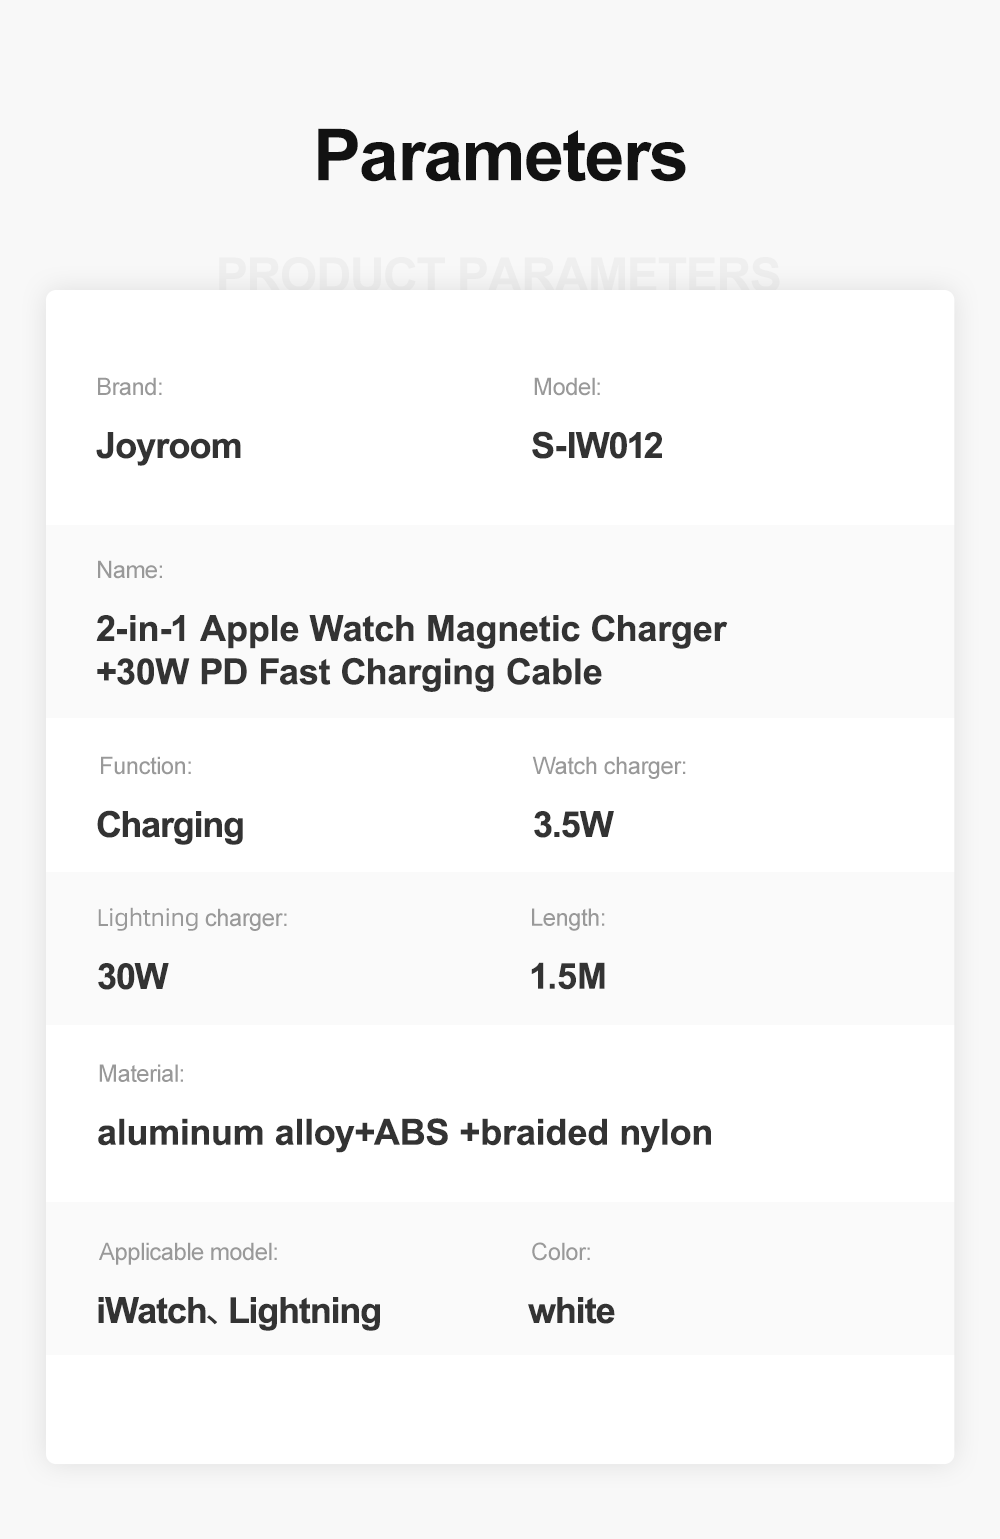1000x1539 pixels.
Task: Click the 2-in-1 Apple Watch Magnetic Charger text
Action: coord(411,629)
